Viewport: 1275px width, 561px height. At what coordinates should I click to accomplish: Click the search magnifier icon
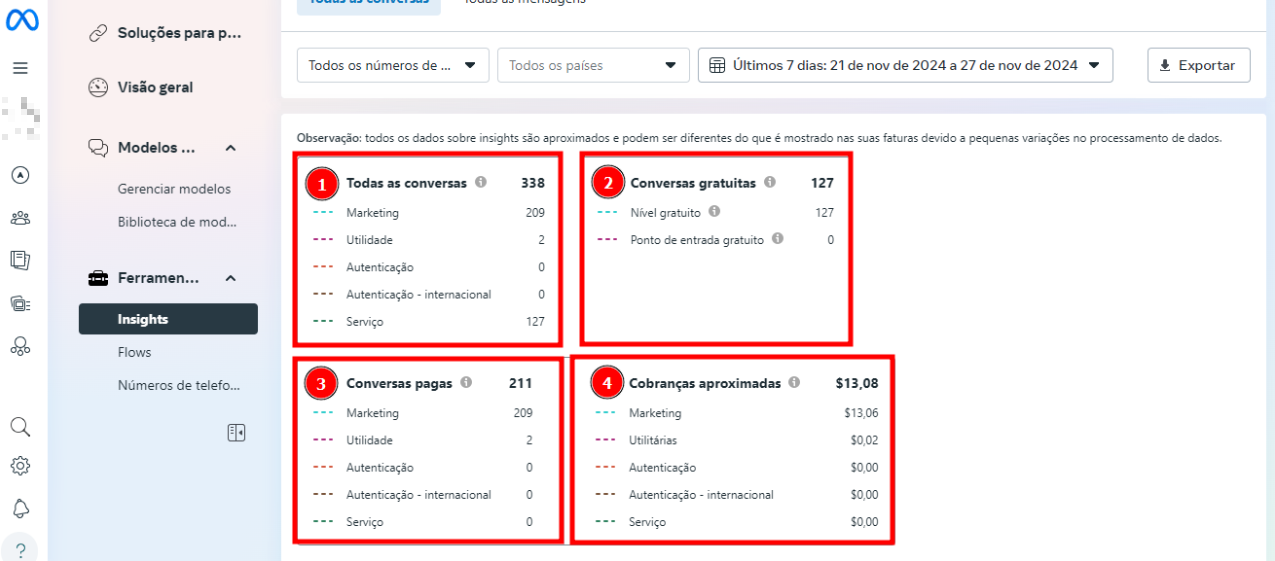(x=20, y=427)
